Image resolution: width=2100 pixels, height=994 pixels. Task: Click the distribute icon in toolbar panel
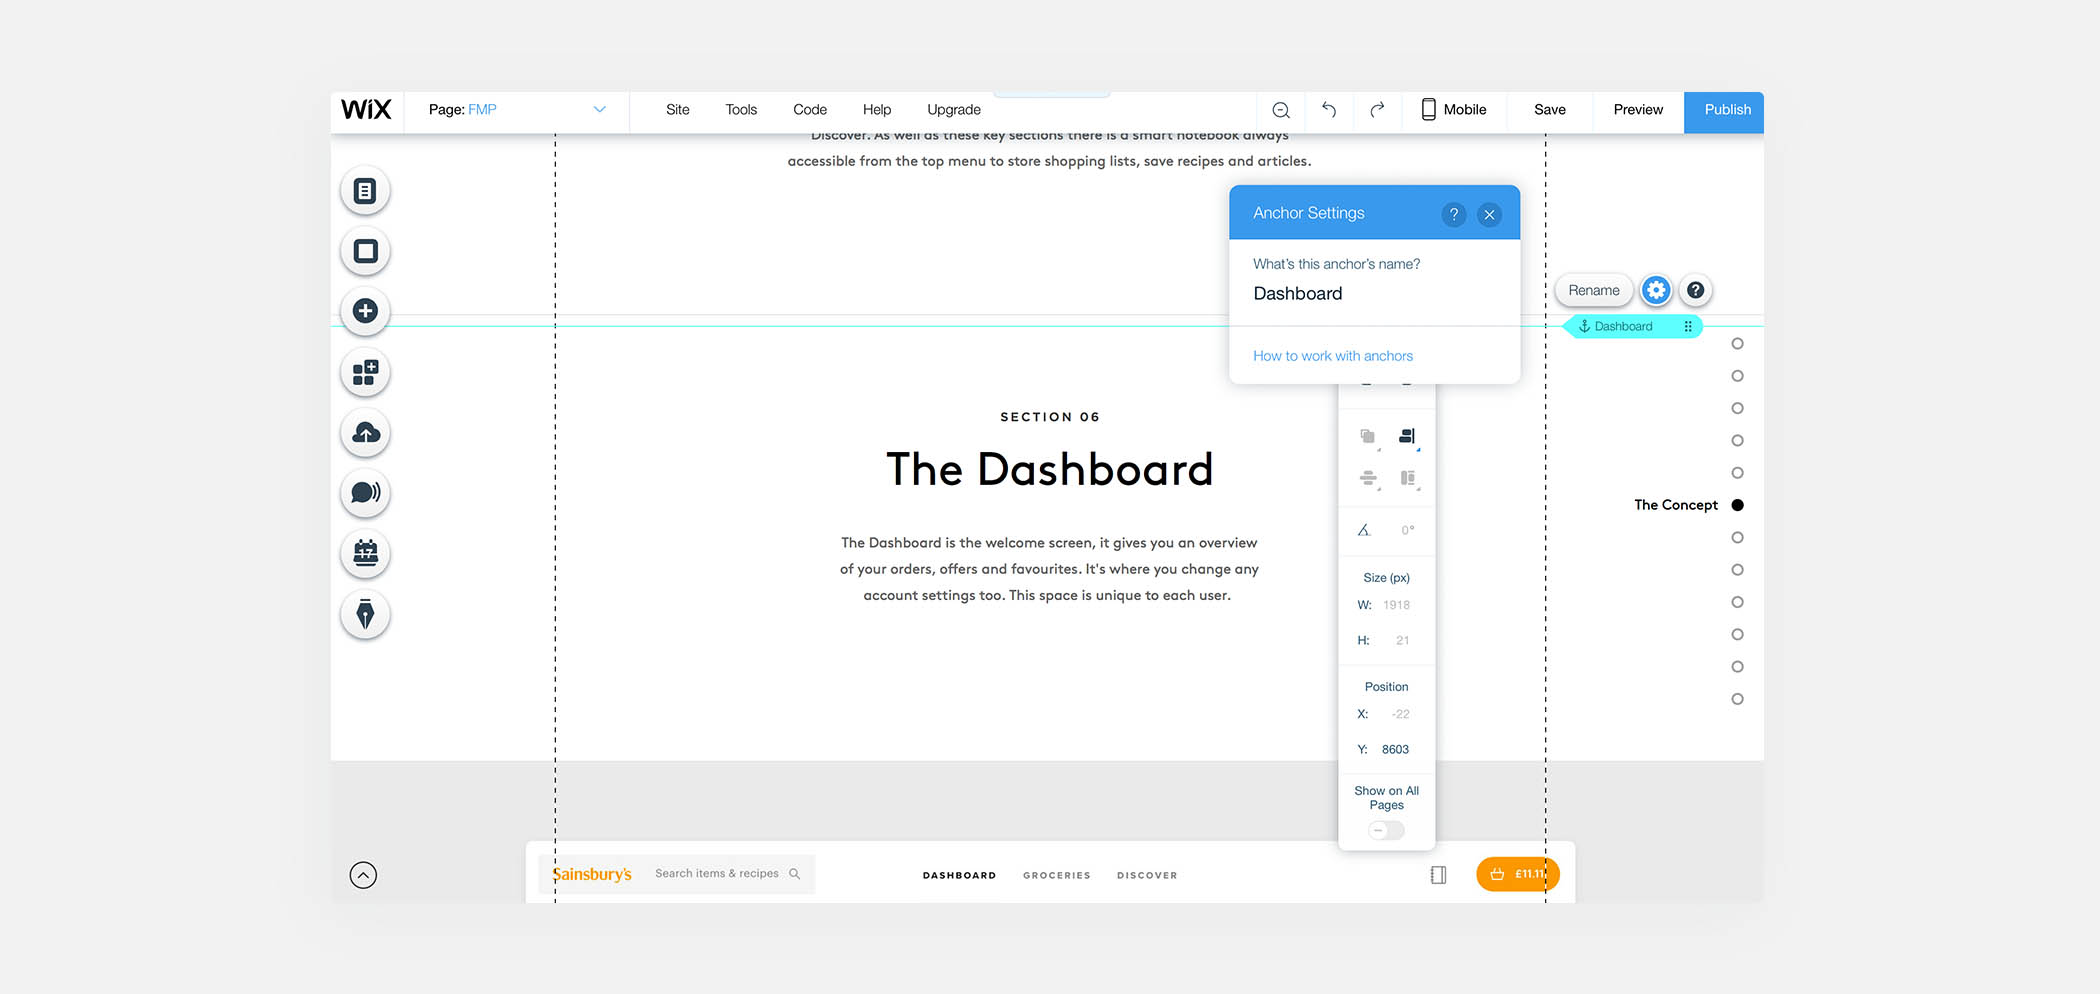pos(1408,478)
